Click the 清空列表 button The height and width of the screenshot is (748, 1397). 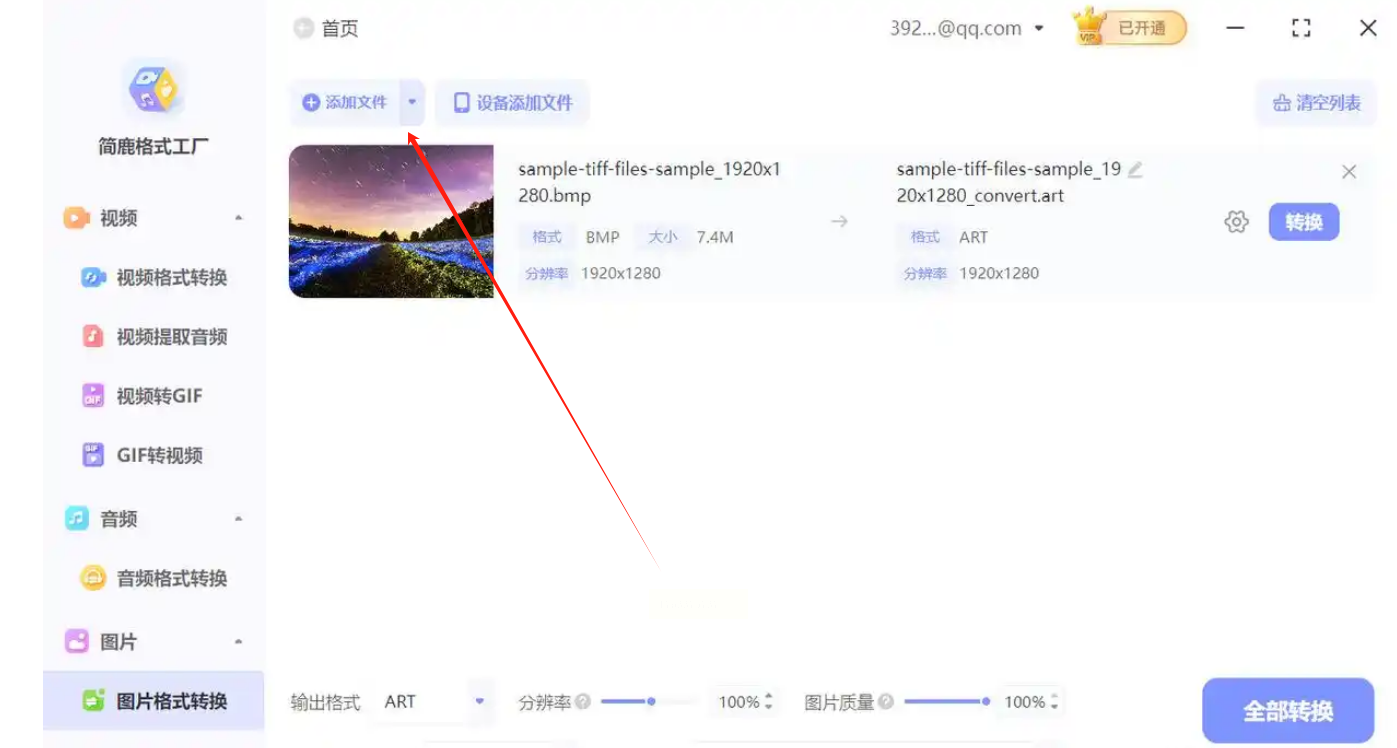pyautogui.click(x=1316, y=103)
